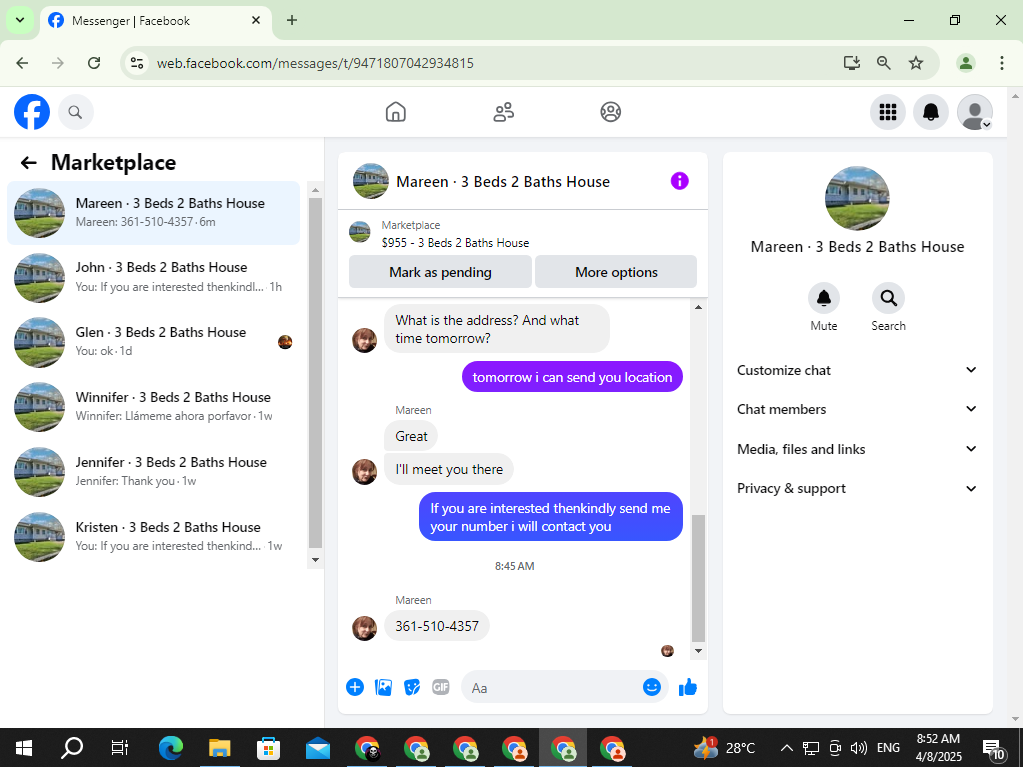Open John's 3 Beds 2 Baths conversation
The image size is (1023, 767).
(x=153, y=277)
